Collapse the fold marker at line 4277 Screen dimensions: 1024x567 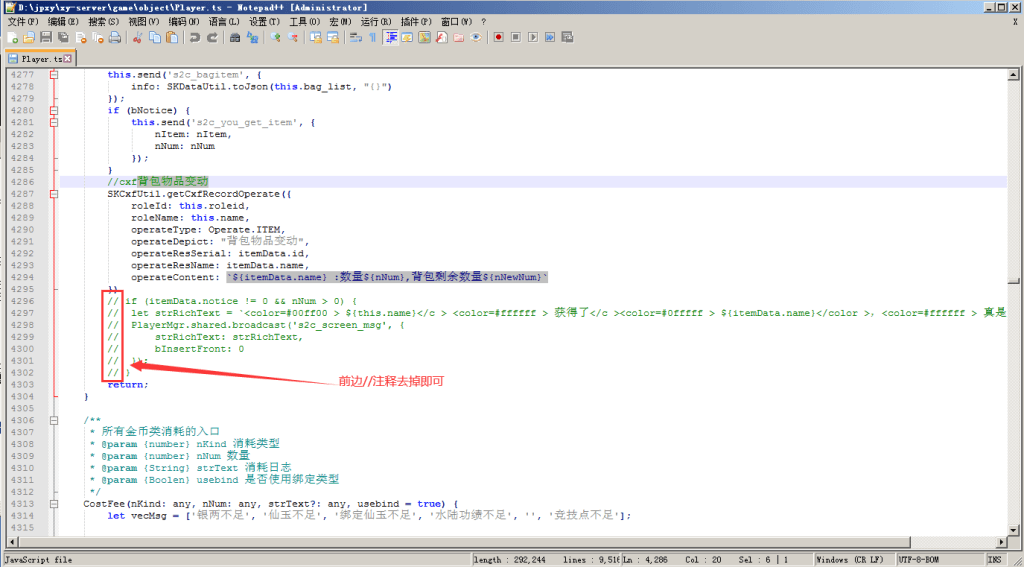coord(53,75)
